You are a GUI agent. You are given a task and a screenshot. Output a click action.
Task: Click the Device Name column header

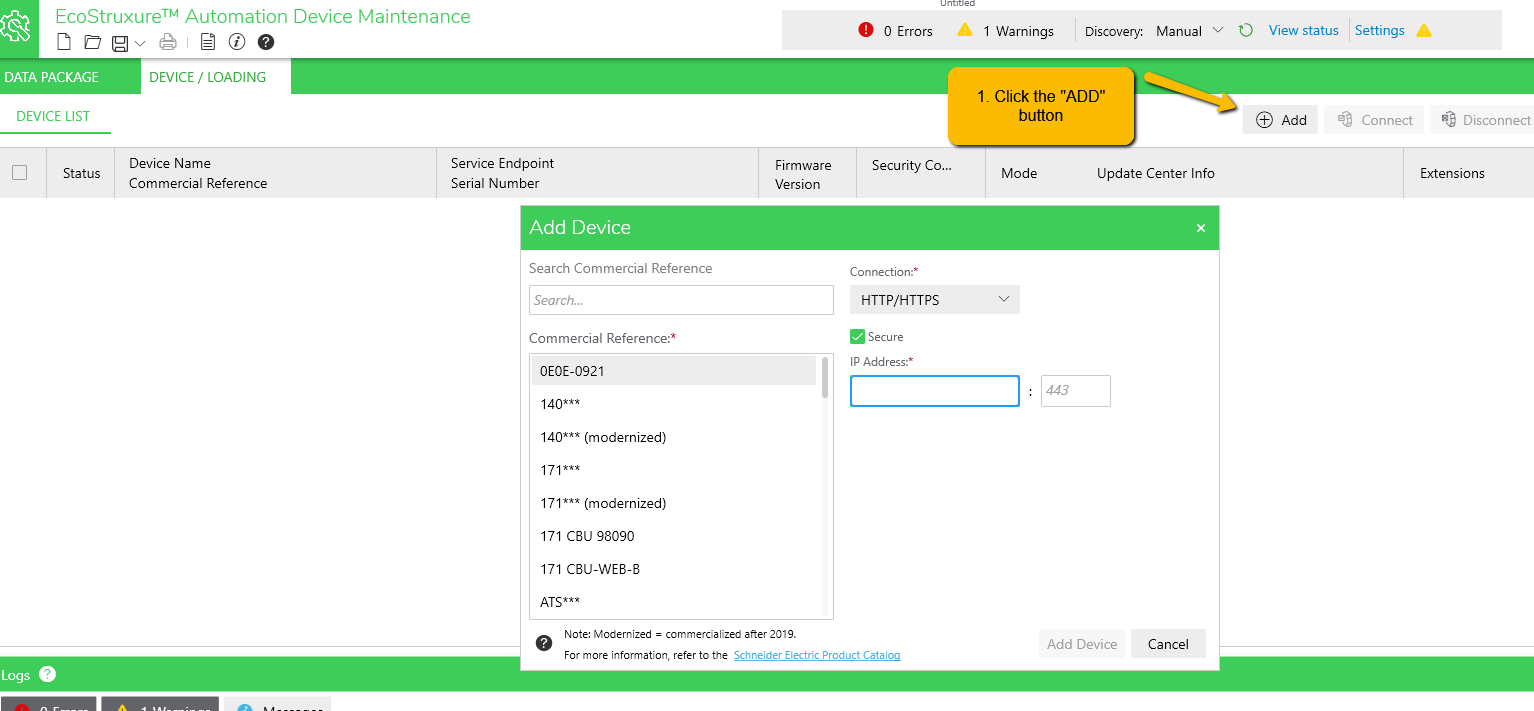(x=170, y=163)
